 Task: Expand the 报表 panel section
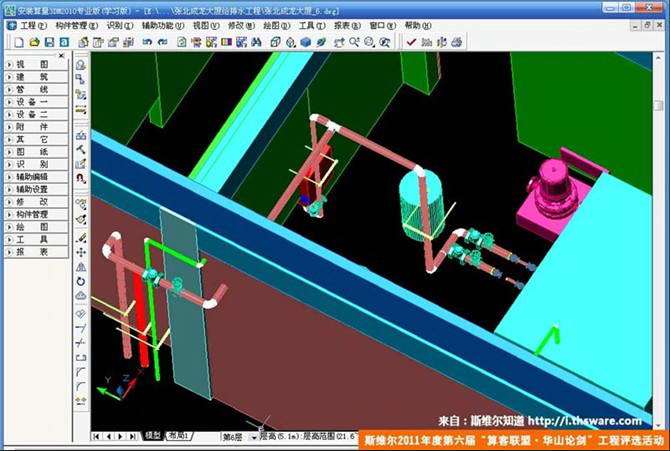point(36,252)
